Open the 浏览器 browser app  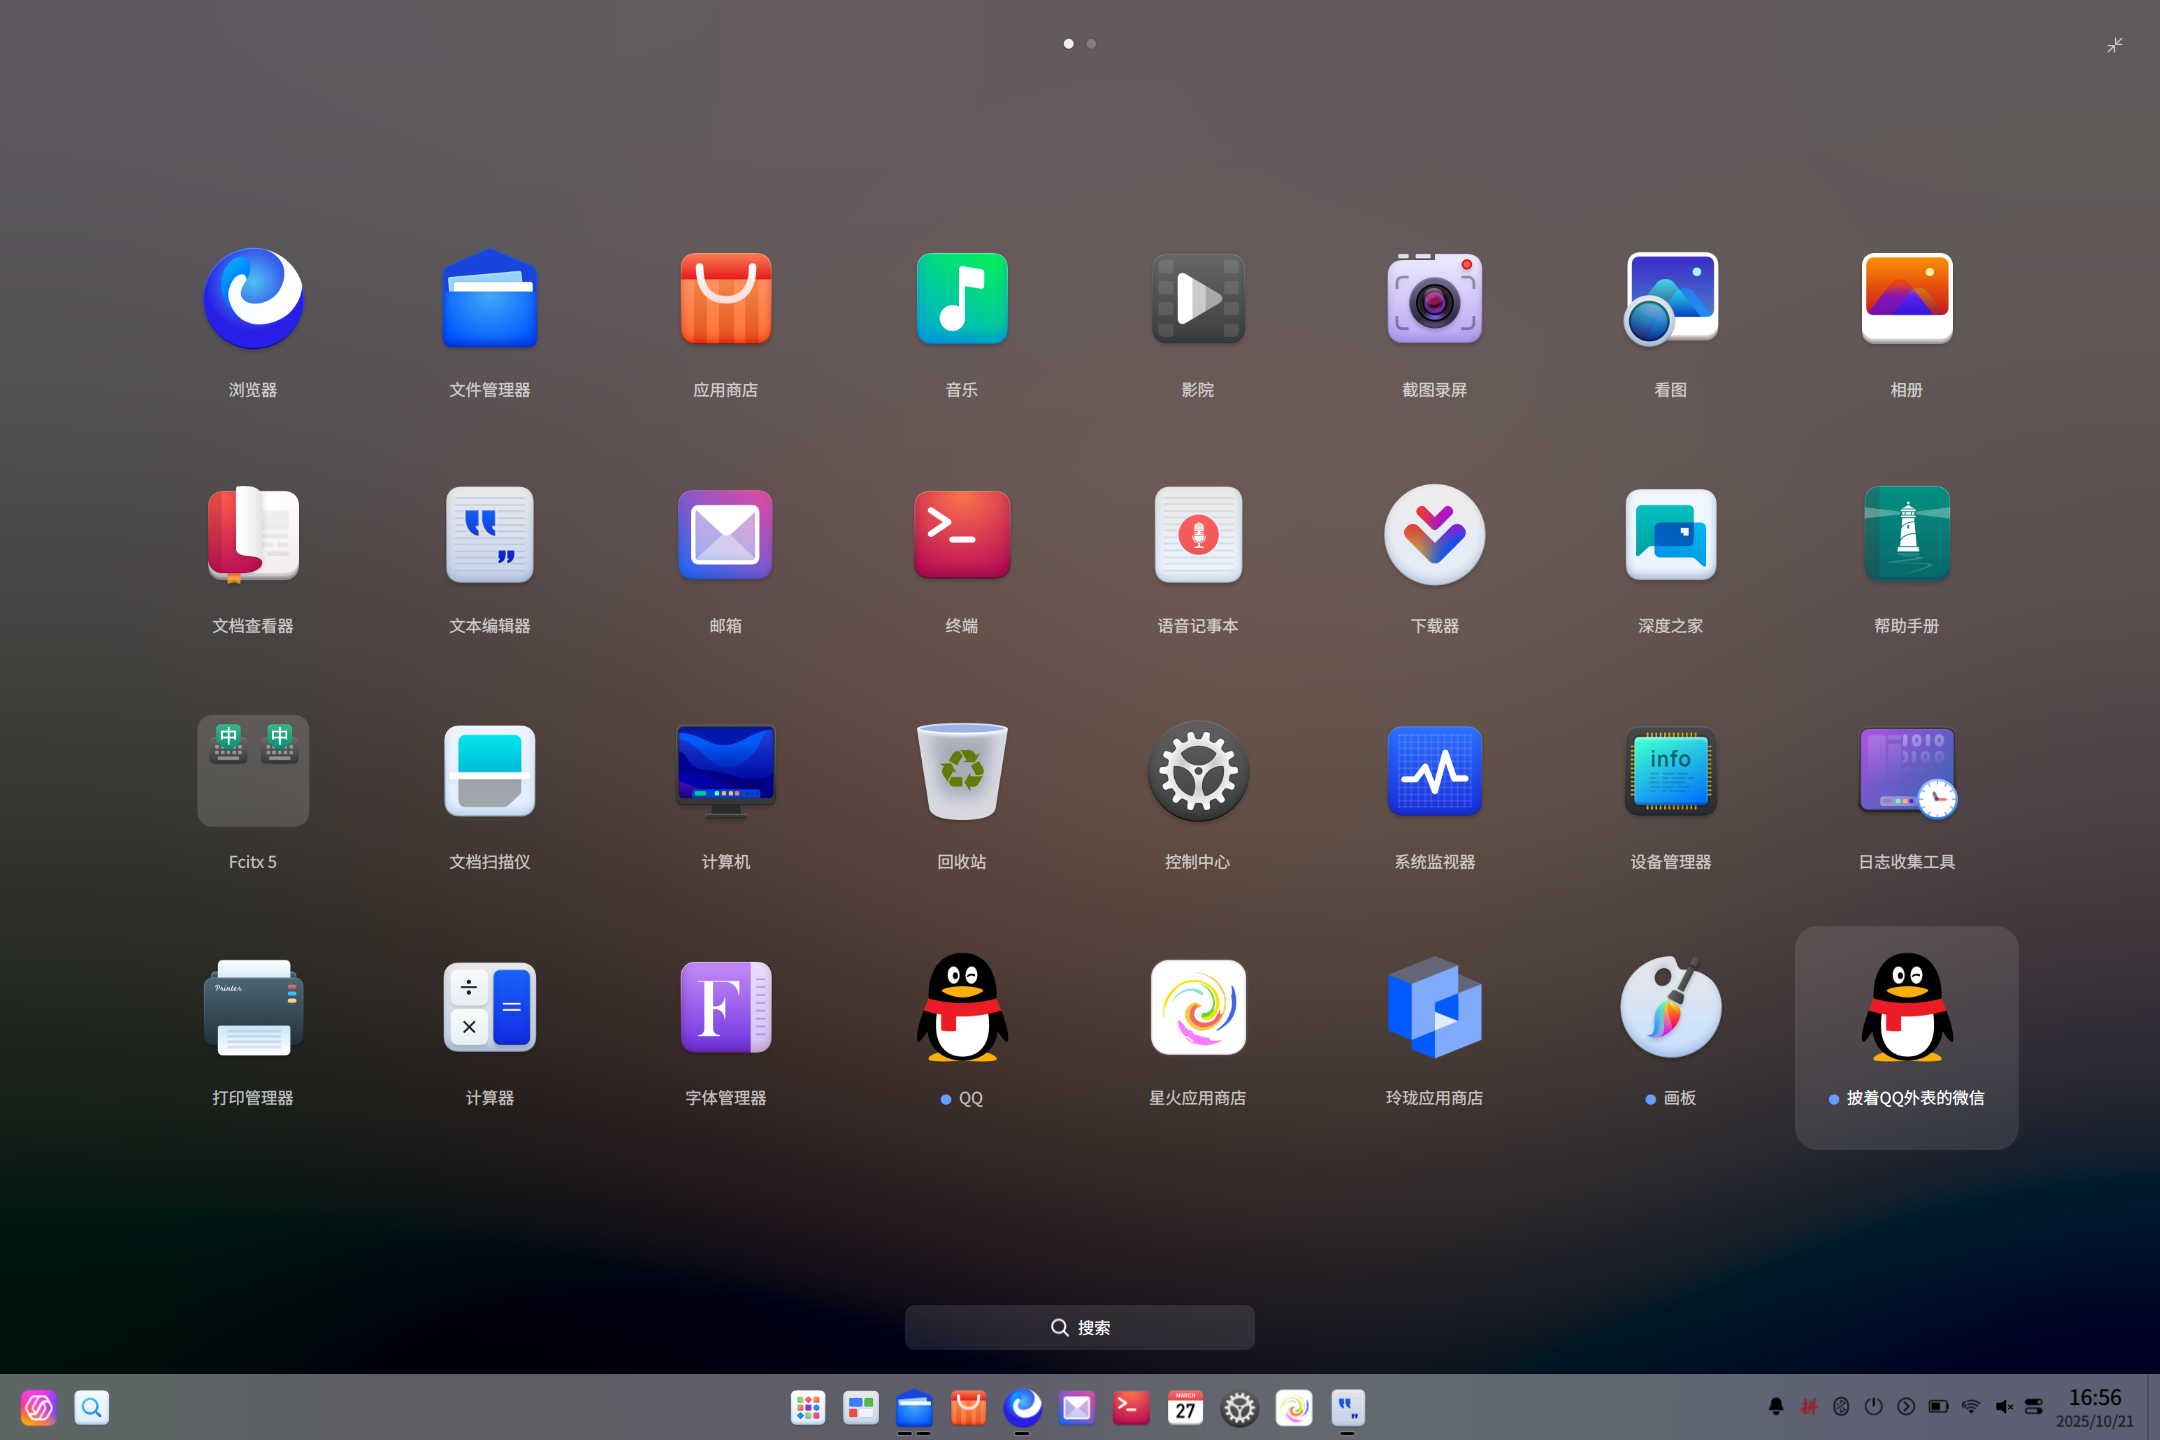pos(253,299)
